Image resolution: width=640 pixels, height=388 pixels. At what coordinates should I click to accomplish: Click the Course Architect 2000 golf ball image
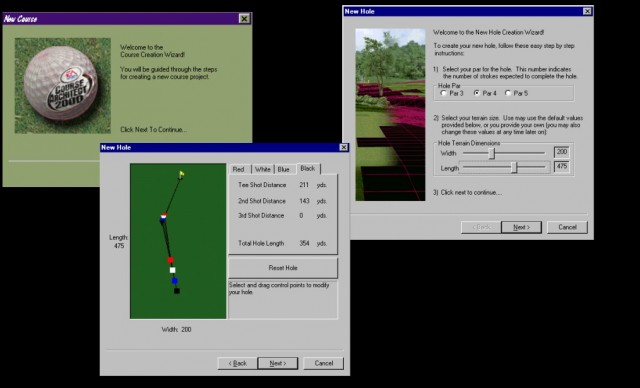[x=63, y=86]
